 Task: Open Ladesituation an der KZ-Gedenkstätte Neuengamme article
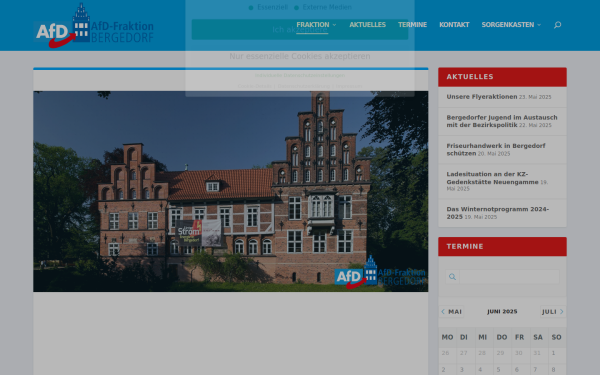[x=492, y=178]
